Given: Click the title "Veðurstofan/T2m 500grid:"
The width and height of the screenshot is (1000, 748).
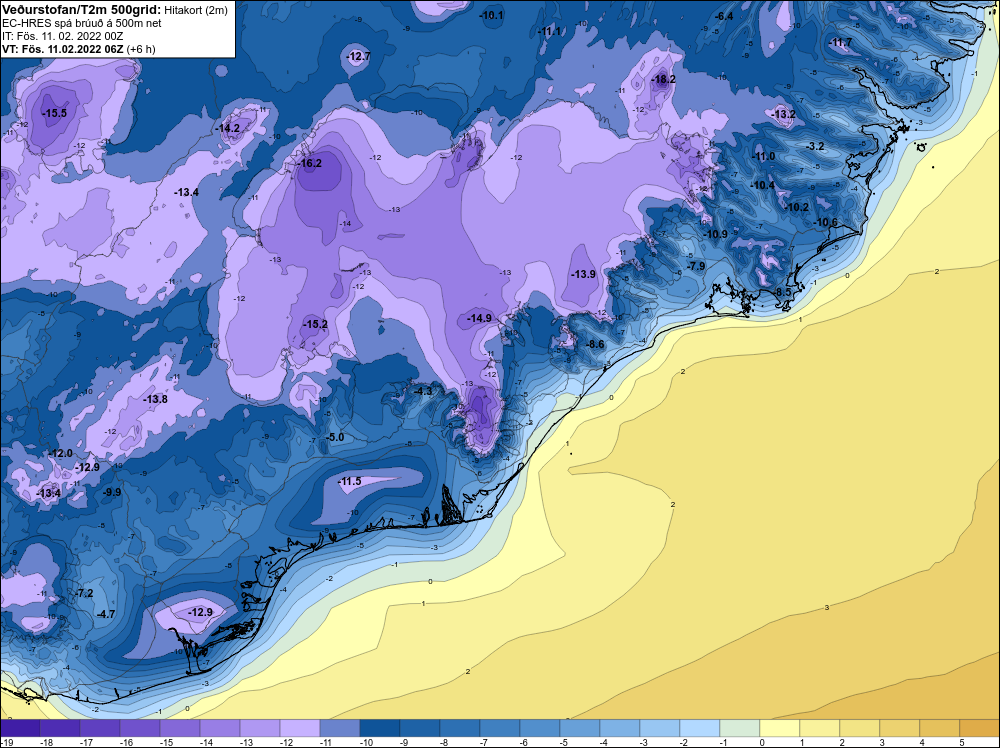Looking at the screenshot, I should click(82, 8).
